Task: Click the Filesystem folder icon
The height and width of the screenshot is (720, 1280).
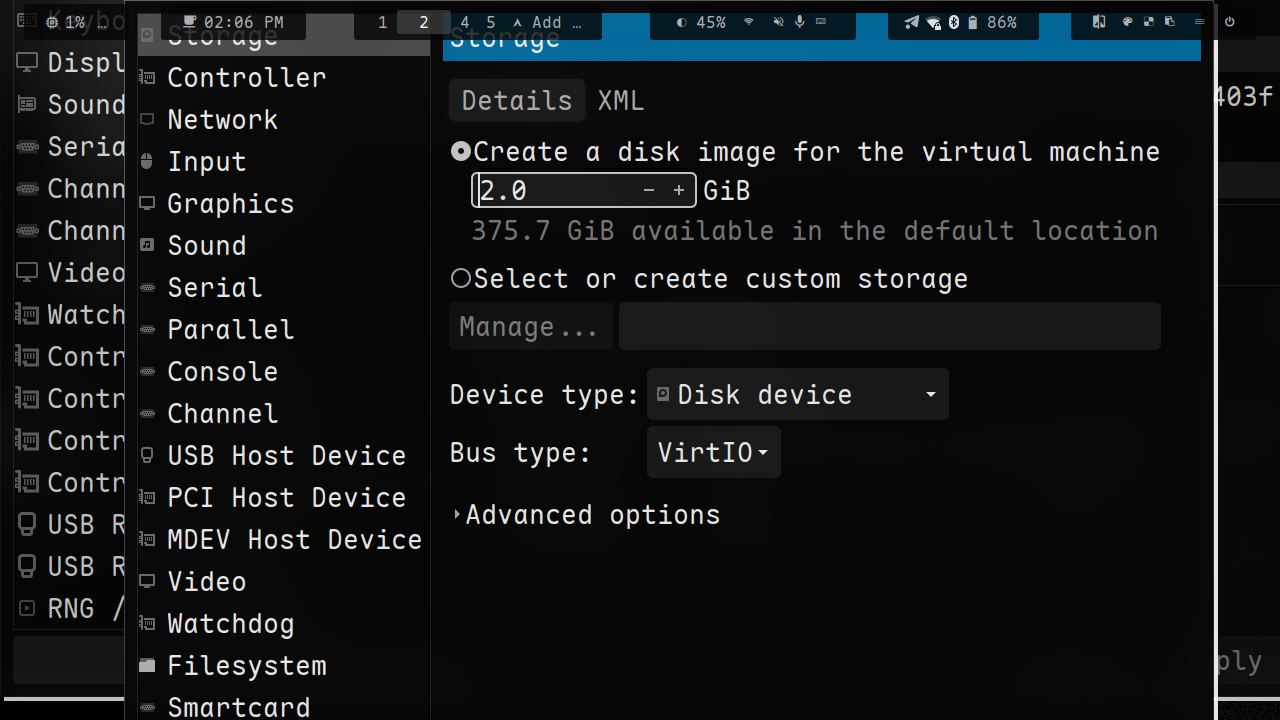Action: pos(147,666)
